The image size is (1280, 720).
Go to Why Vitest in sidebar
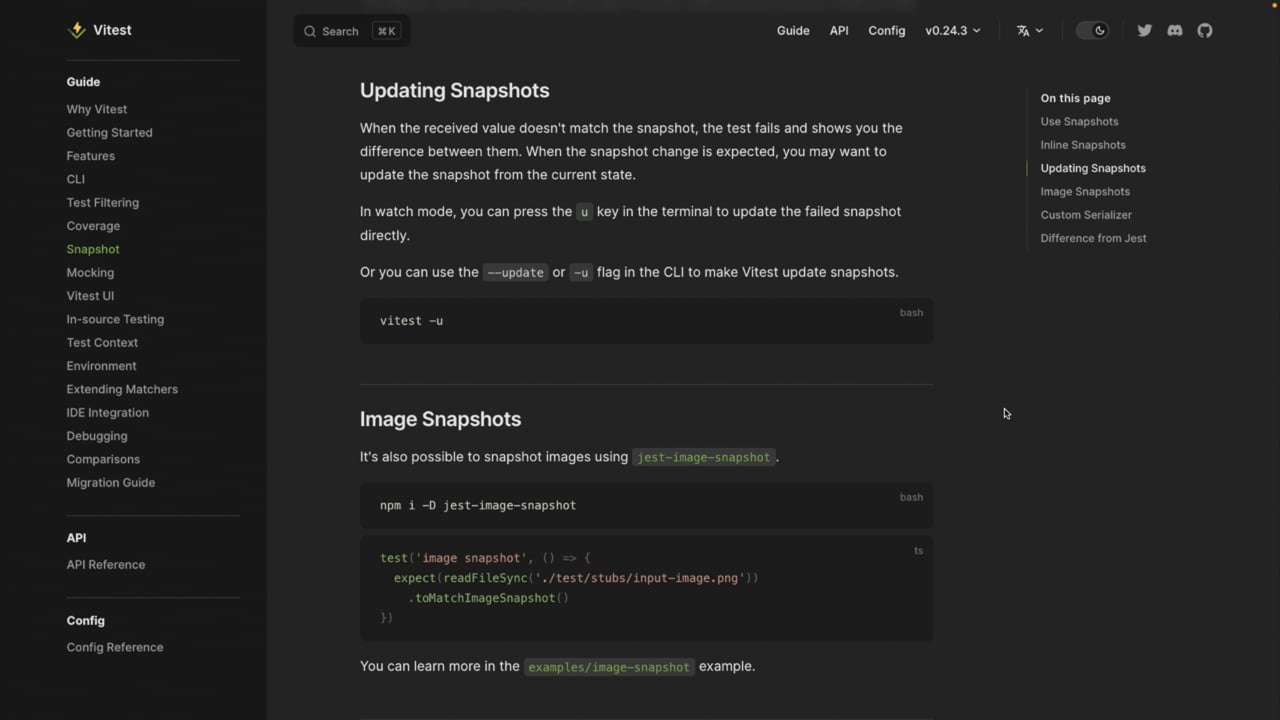(97, 109)
